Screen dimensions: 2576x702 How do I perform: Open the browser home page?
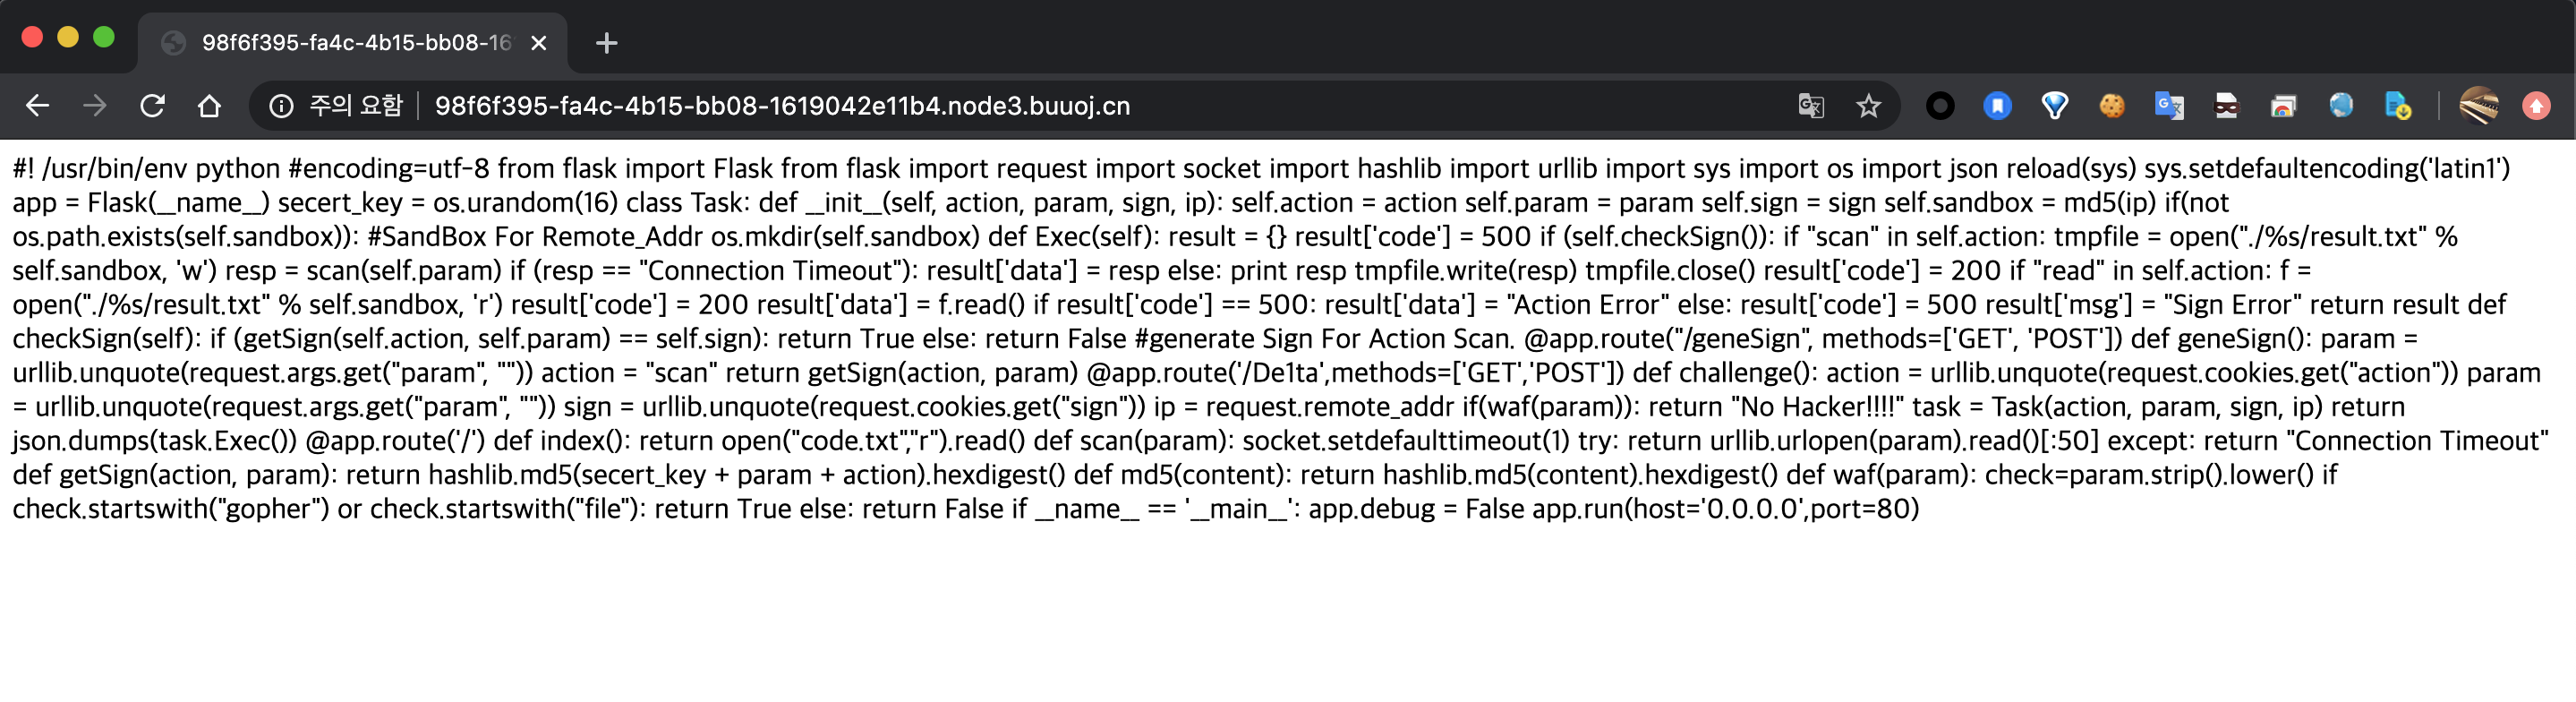pos(209,105)
